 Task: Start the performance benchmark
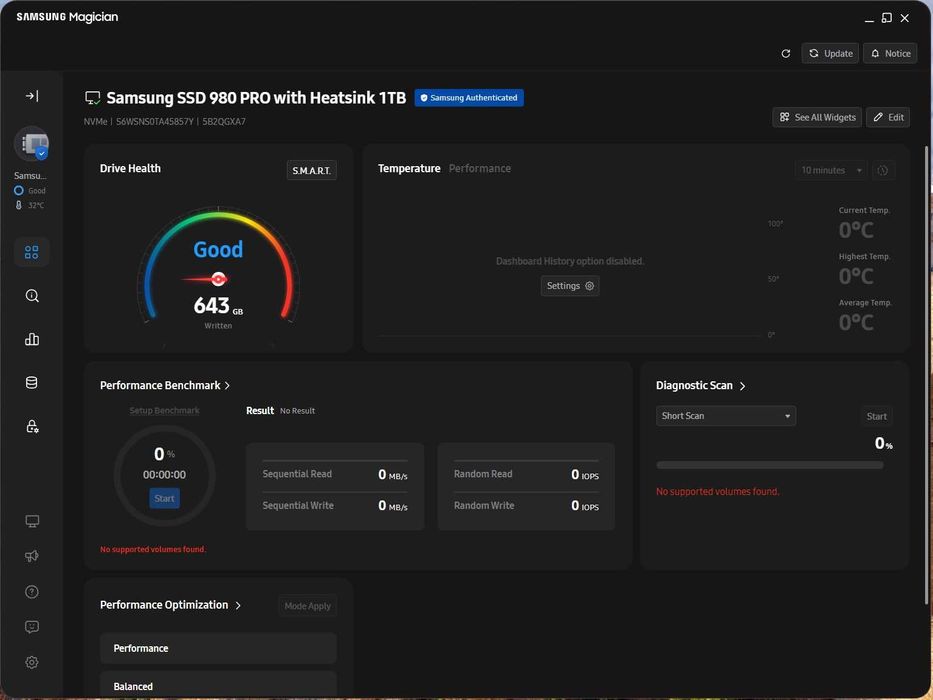tap(164, 498)
